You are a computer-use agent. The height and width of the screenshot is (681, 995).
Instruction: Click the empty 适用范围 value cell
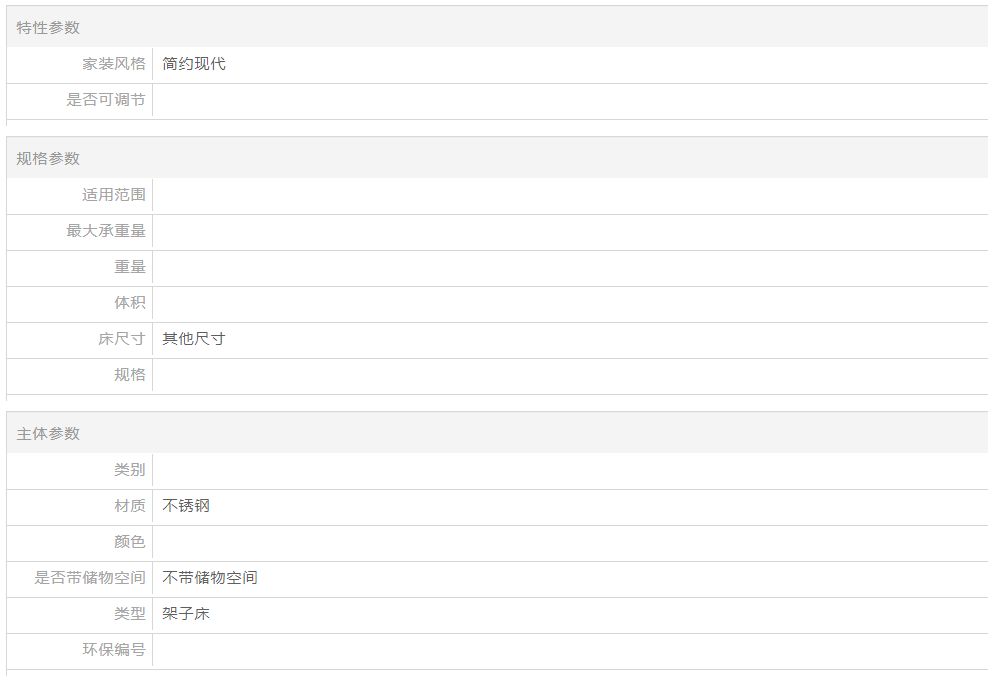point(570,195)
